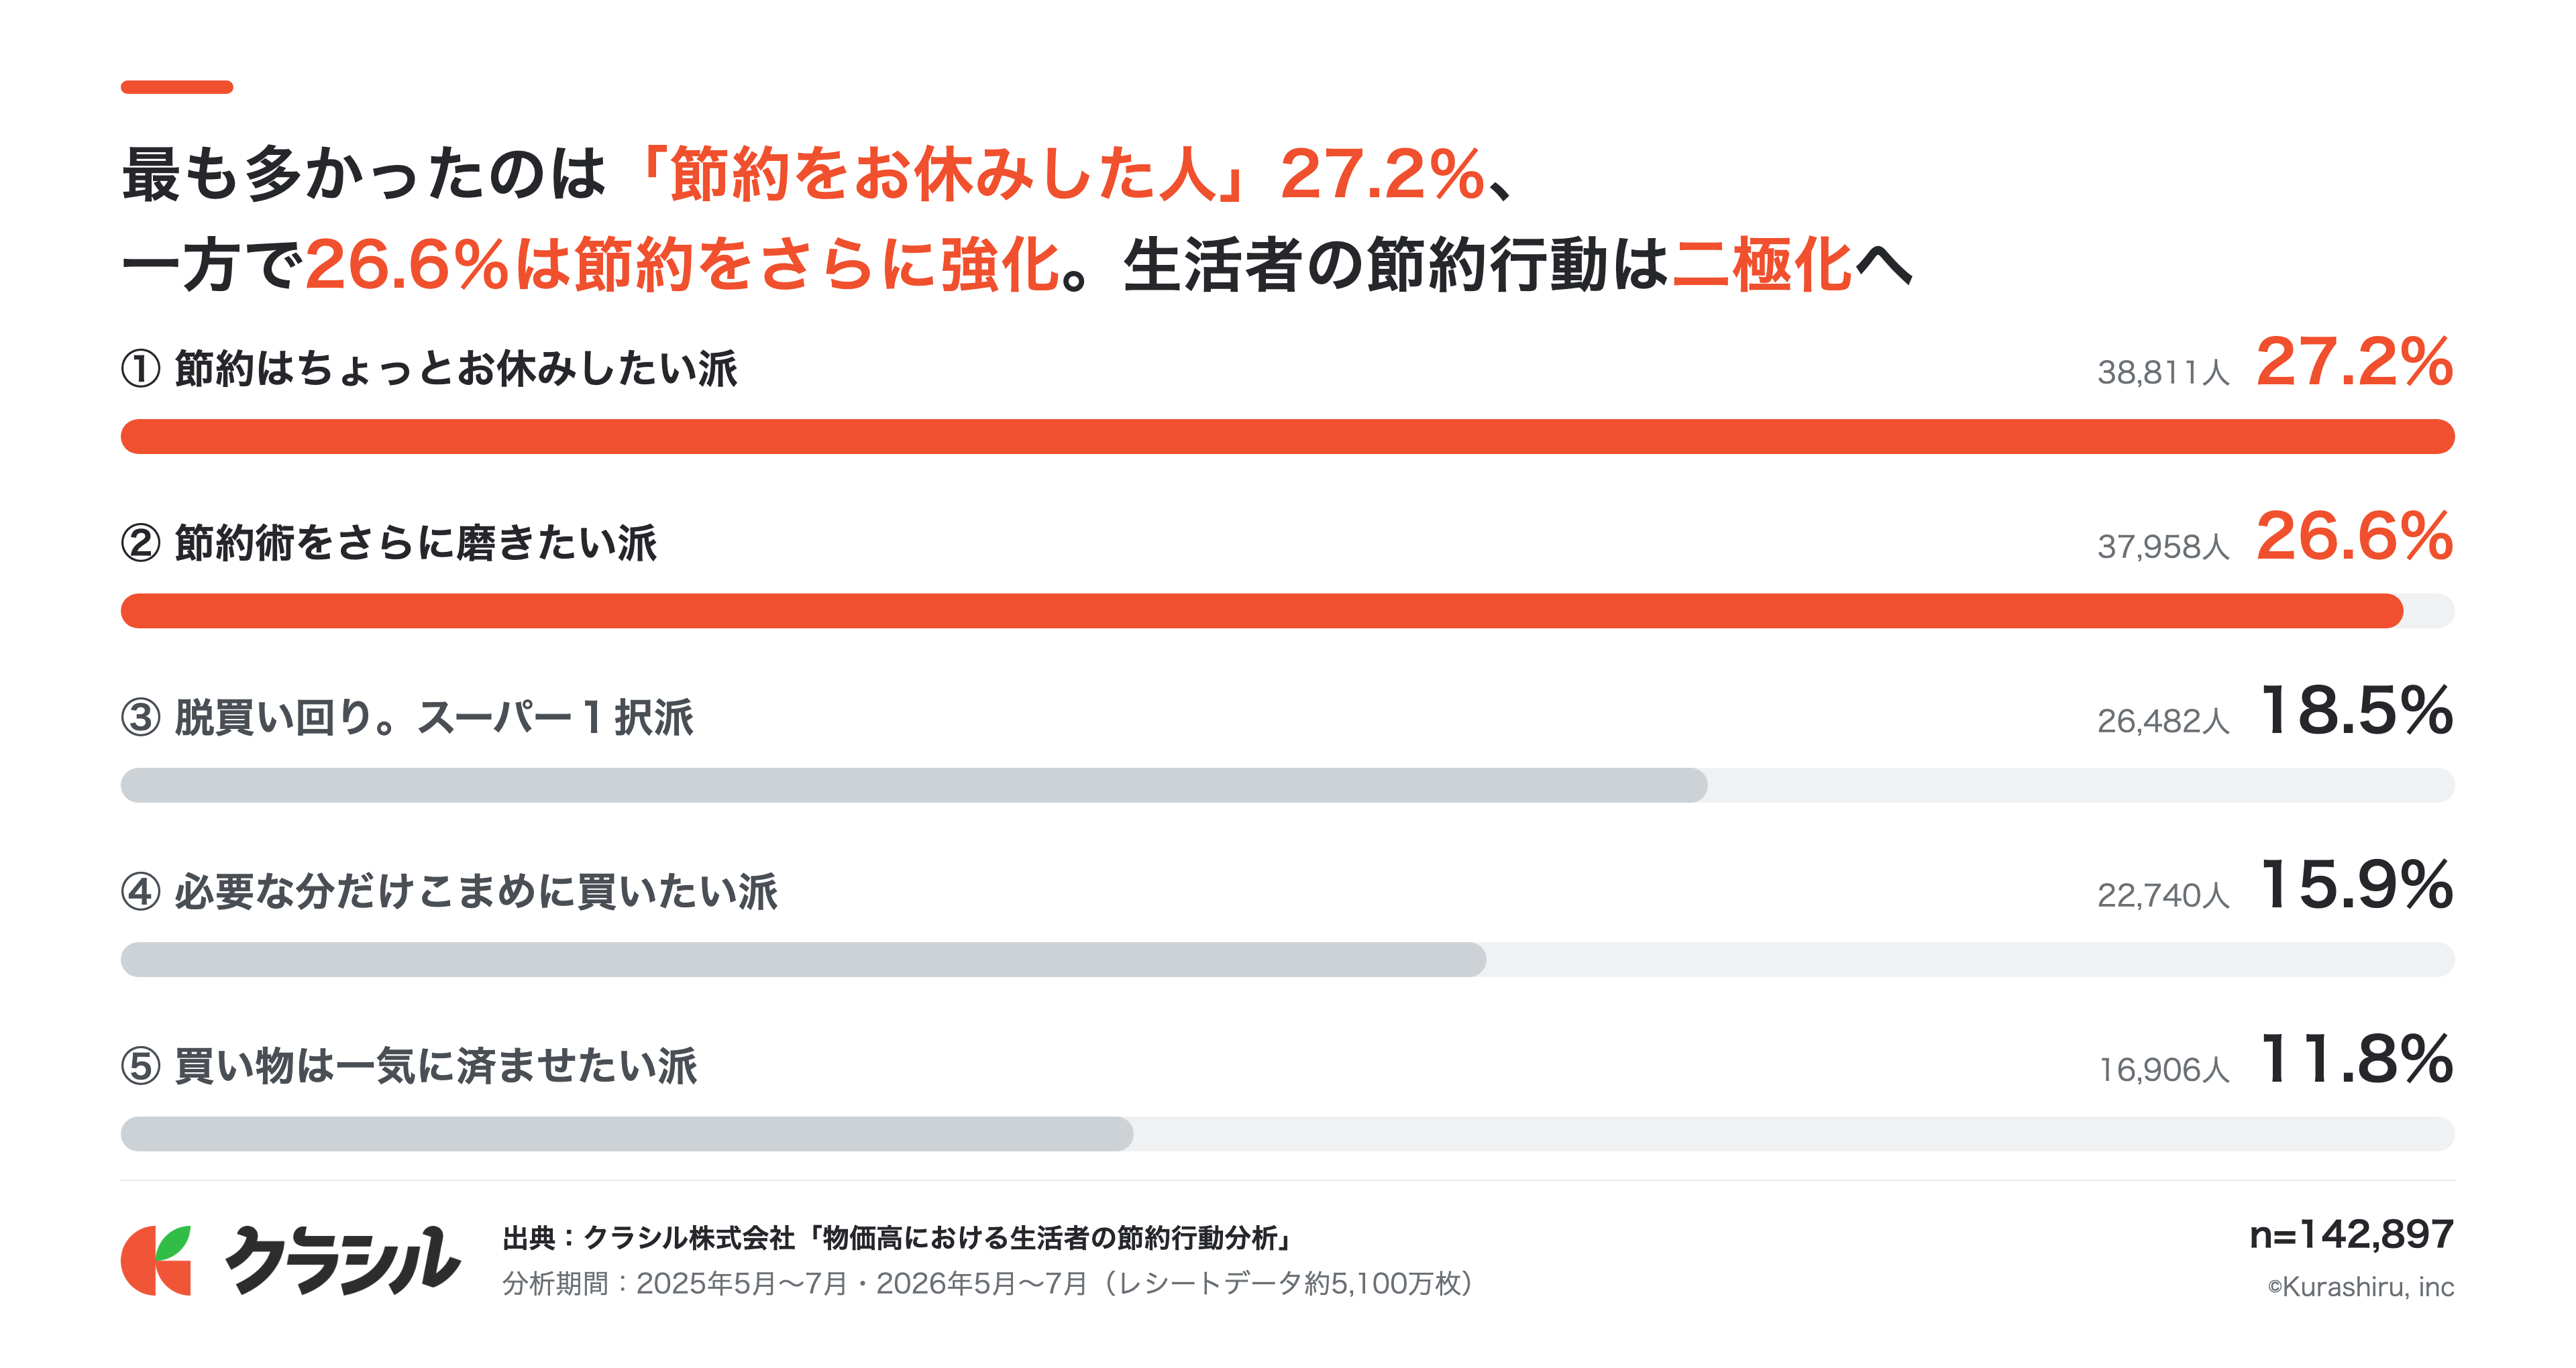Click the 出典：クラシル株式会社 source line
2576x1368 pixels.
(x=898, y=1238)
